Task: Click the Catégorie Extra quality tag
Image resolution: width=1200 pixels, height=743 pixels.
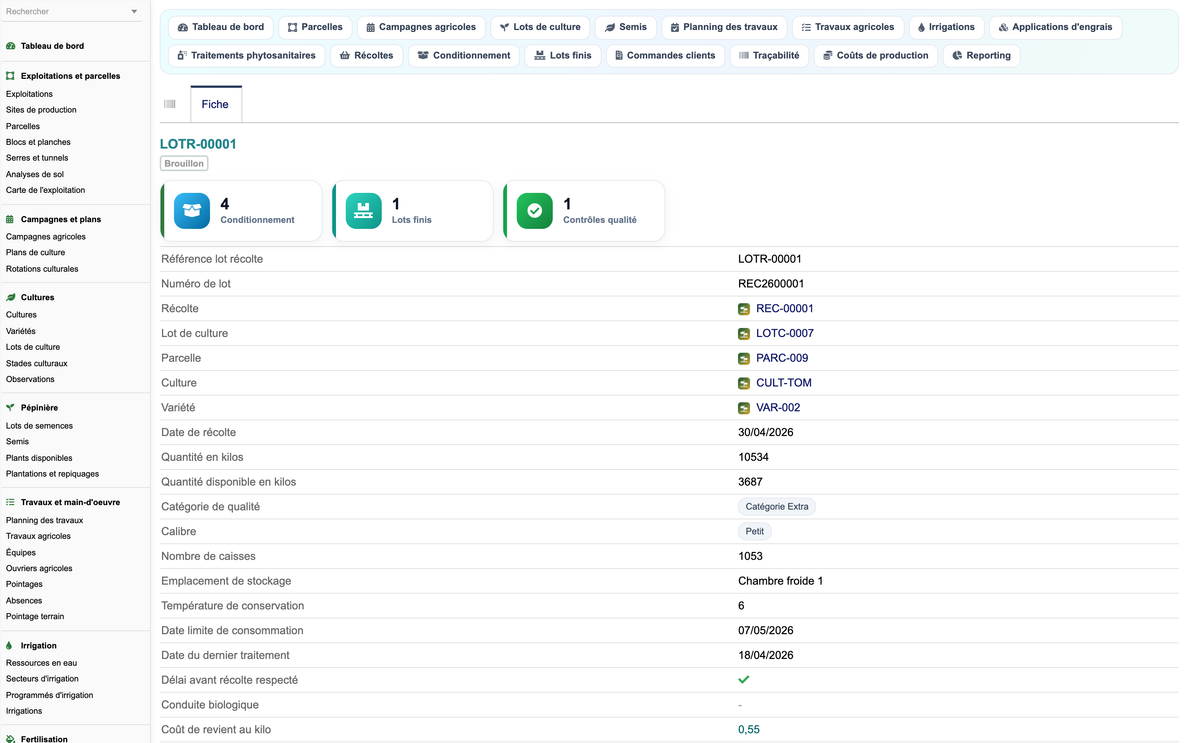Action: pyautogui.click(x=777, y=507)
